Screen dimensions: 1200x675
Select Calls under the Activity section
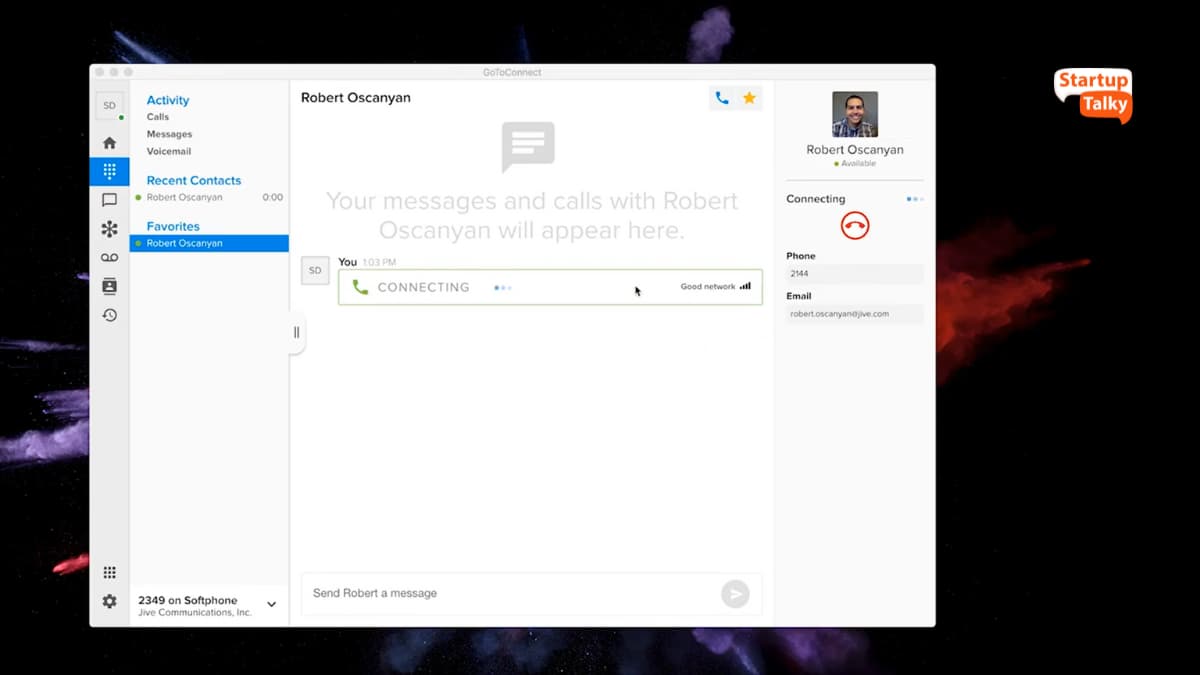coord(158,116)
